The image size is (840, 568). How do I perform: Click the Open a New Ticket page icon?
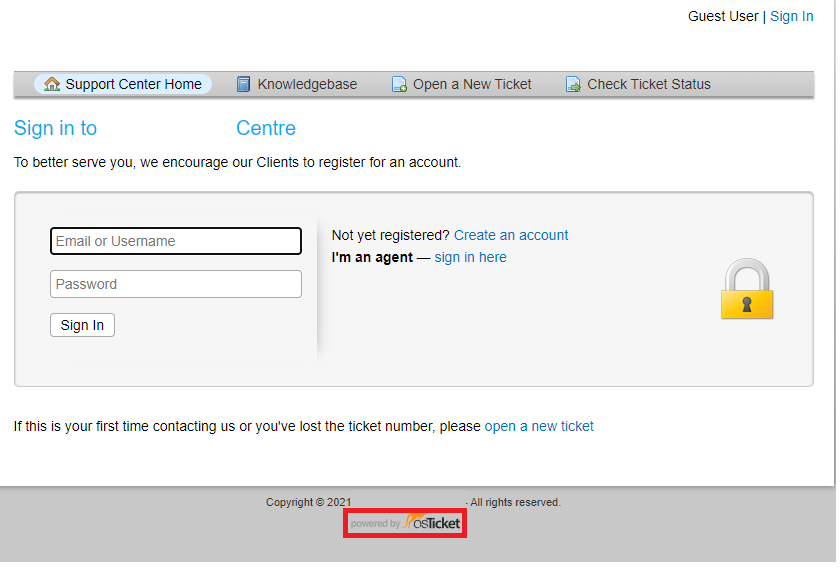pos(399,85)
